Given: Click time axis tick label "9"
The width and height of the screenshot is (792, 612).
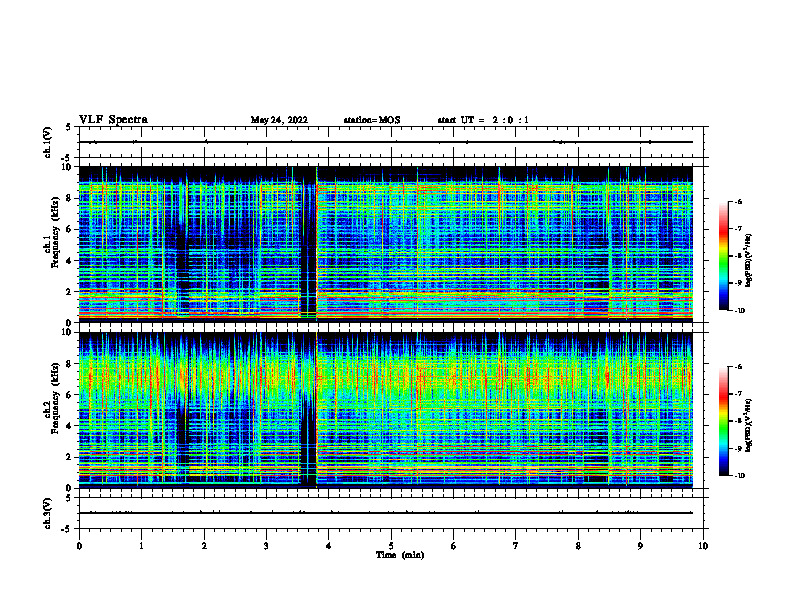Looking at the screenshot, I should 640,546.
